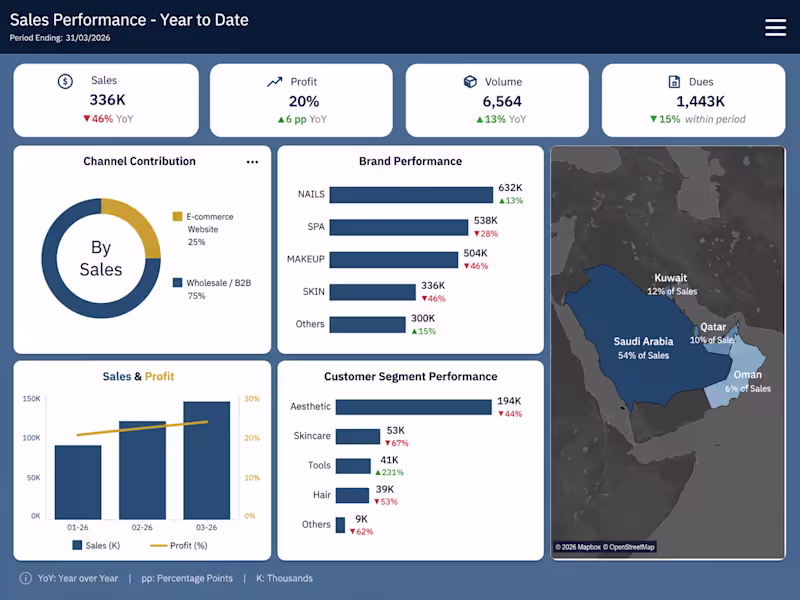
Task: Click the Channel Contribution title
Action: pyautogui.click(x=139, y=161)
